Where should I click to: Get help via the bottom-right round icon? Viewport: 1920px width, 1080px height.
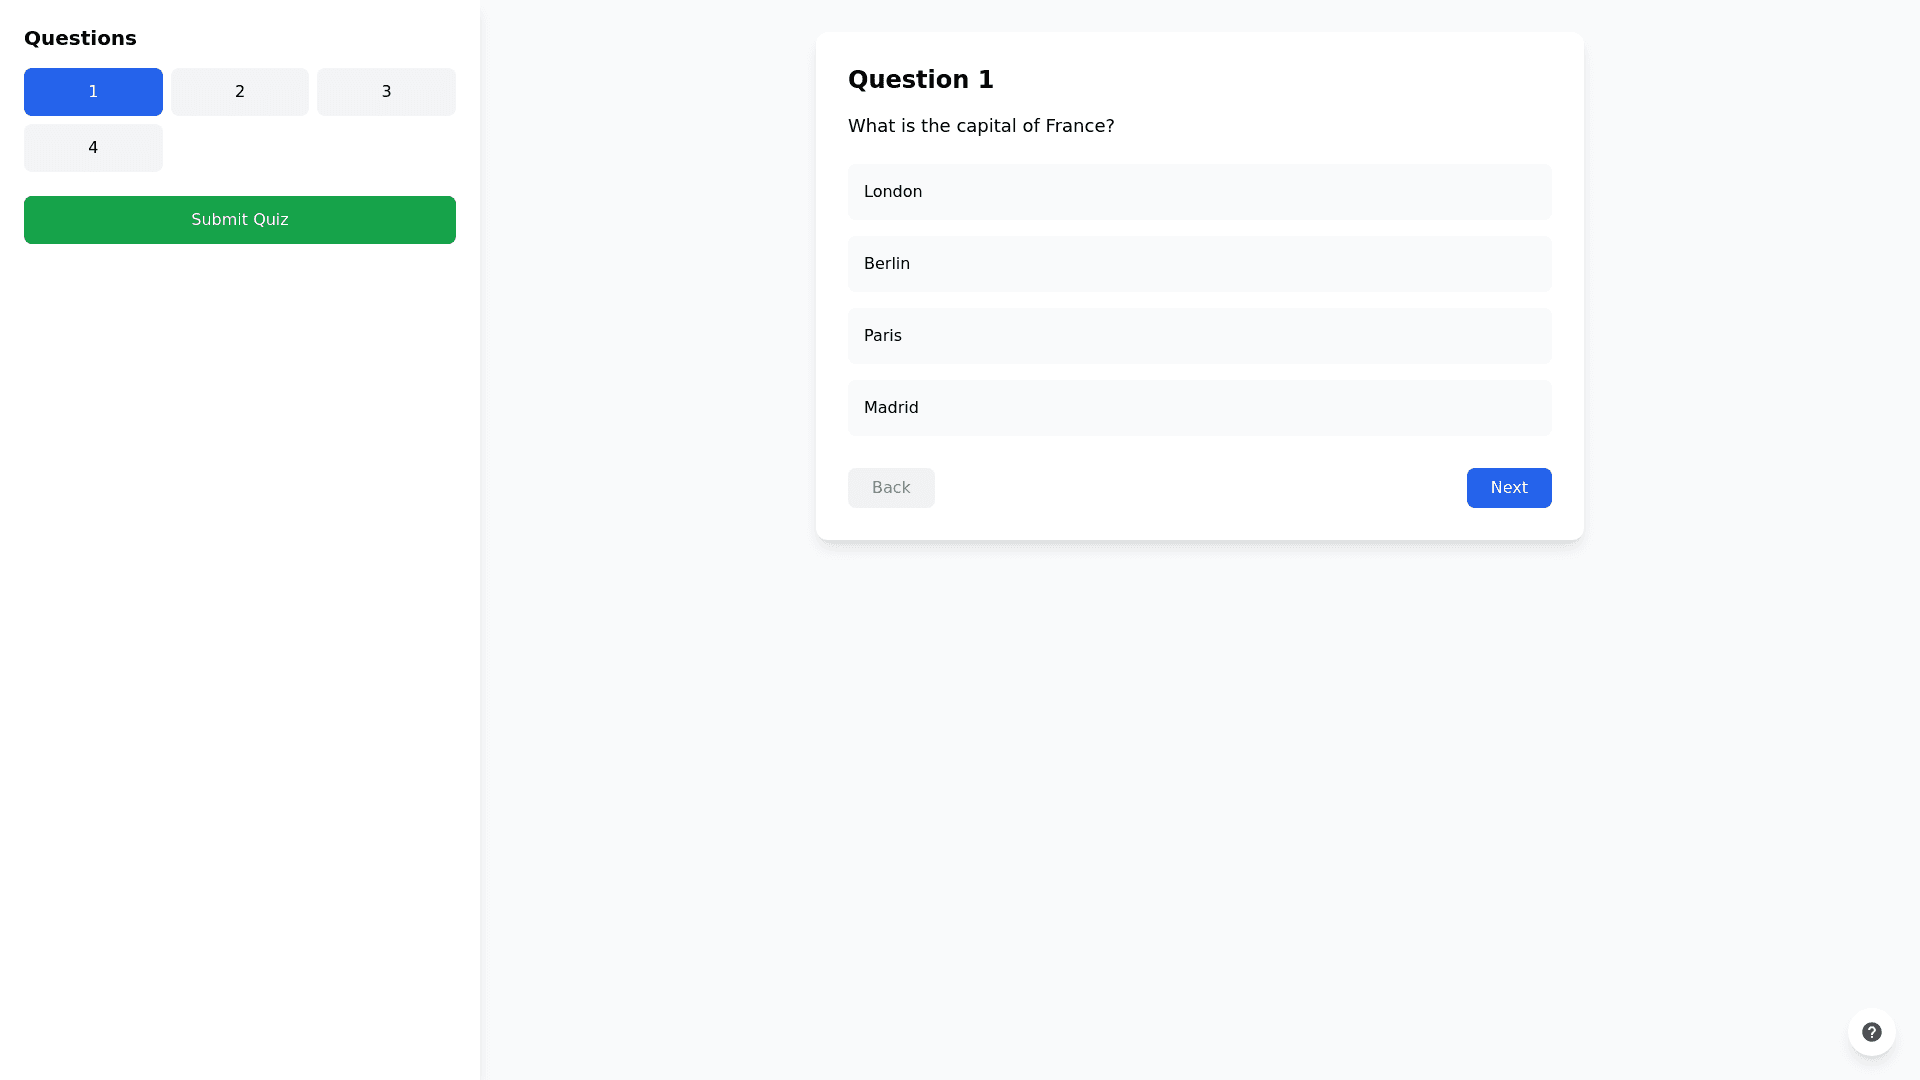[x=1871, y=1032]
